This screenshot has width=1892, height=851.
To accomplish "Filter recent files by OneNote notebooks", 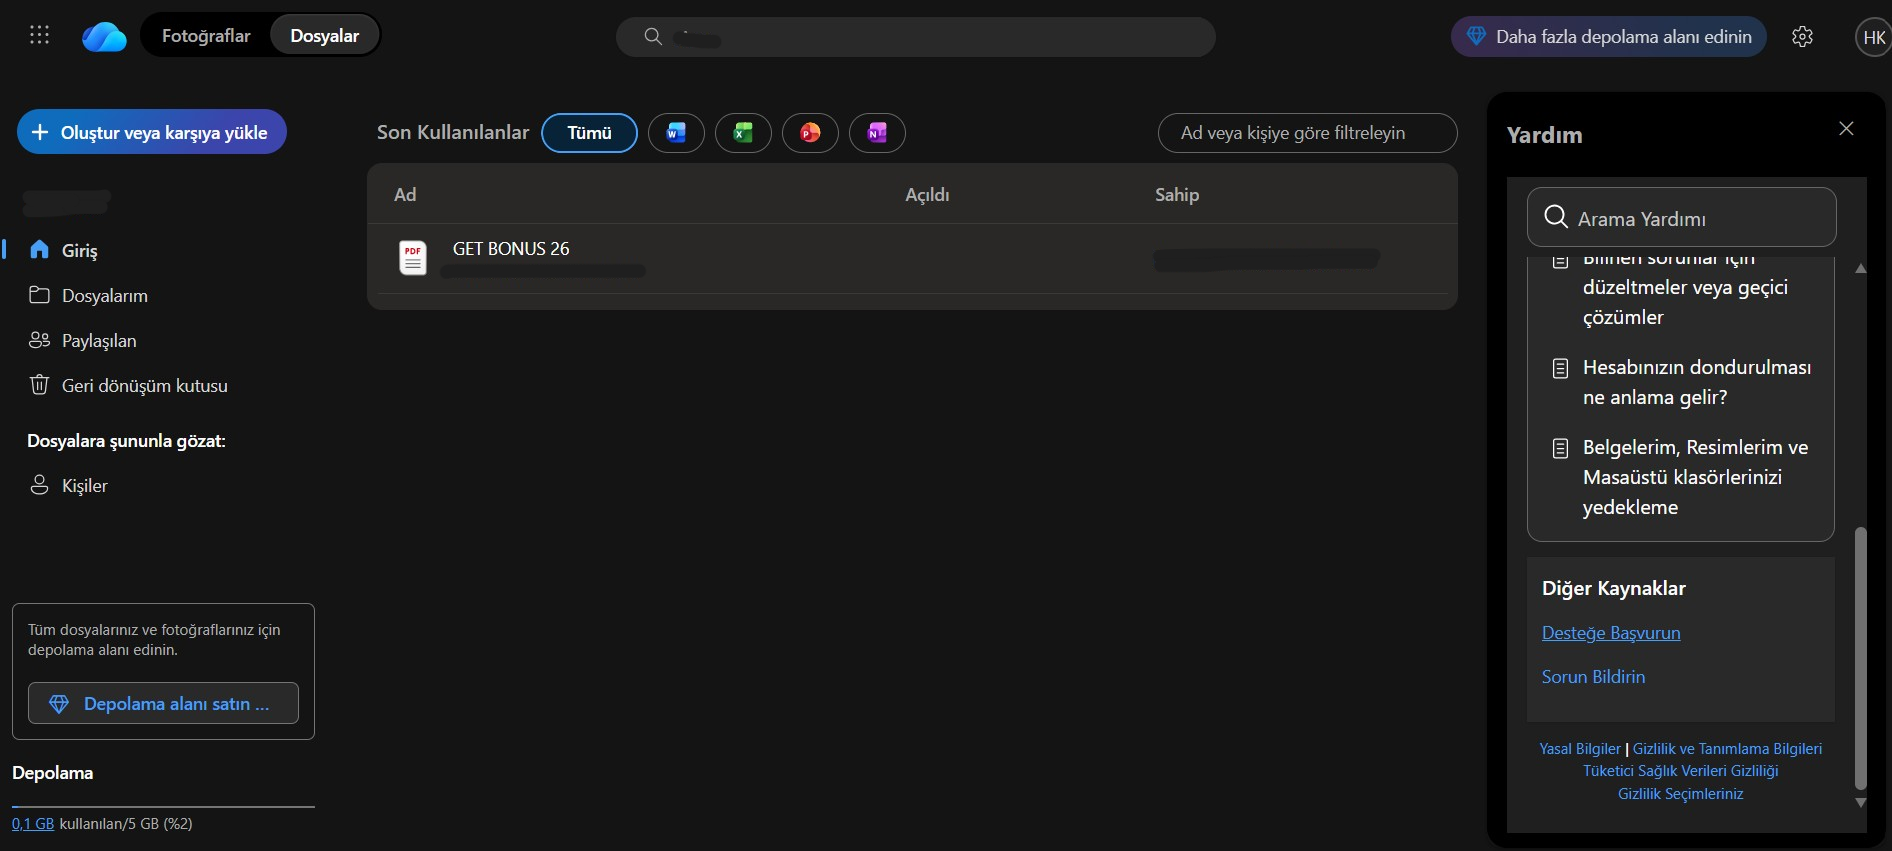I will [x=877, y=133].
